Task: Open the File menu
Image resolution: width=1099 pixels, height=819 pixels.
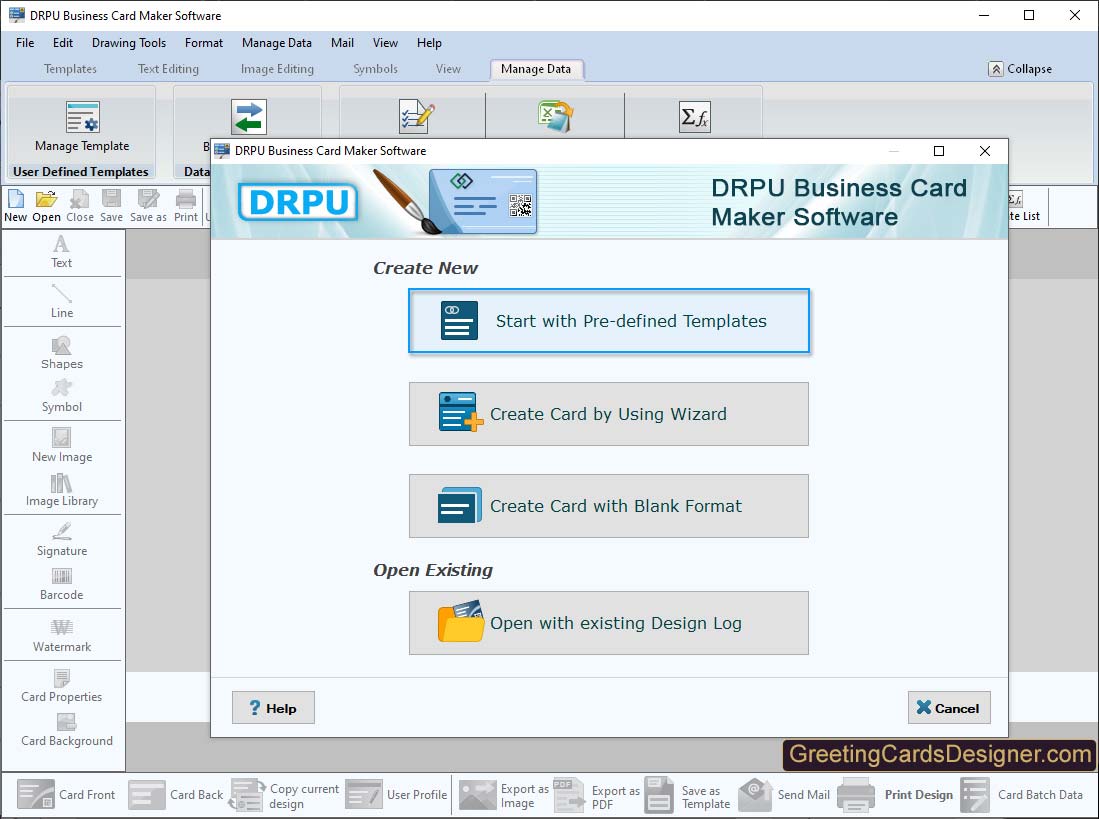Action: tap(25, 43)
